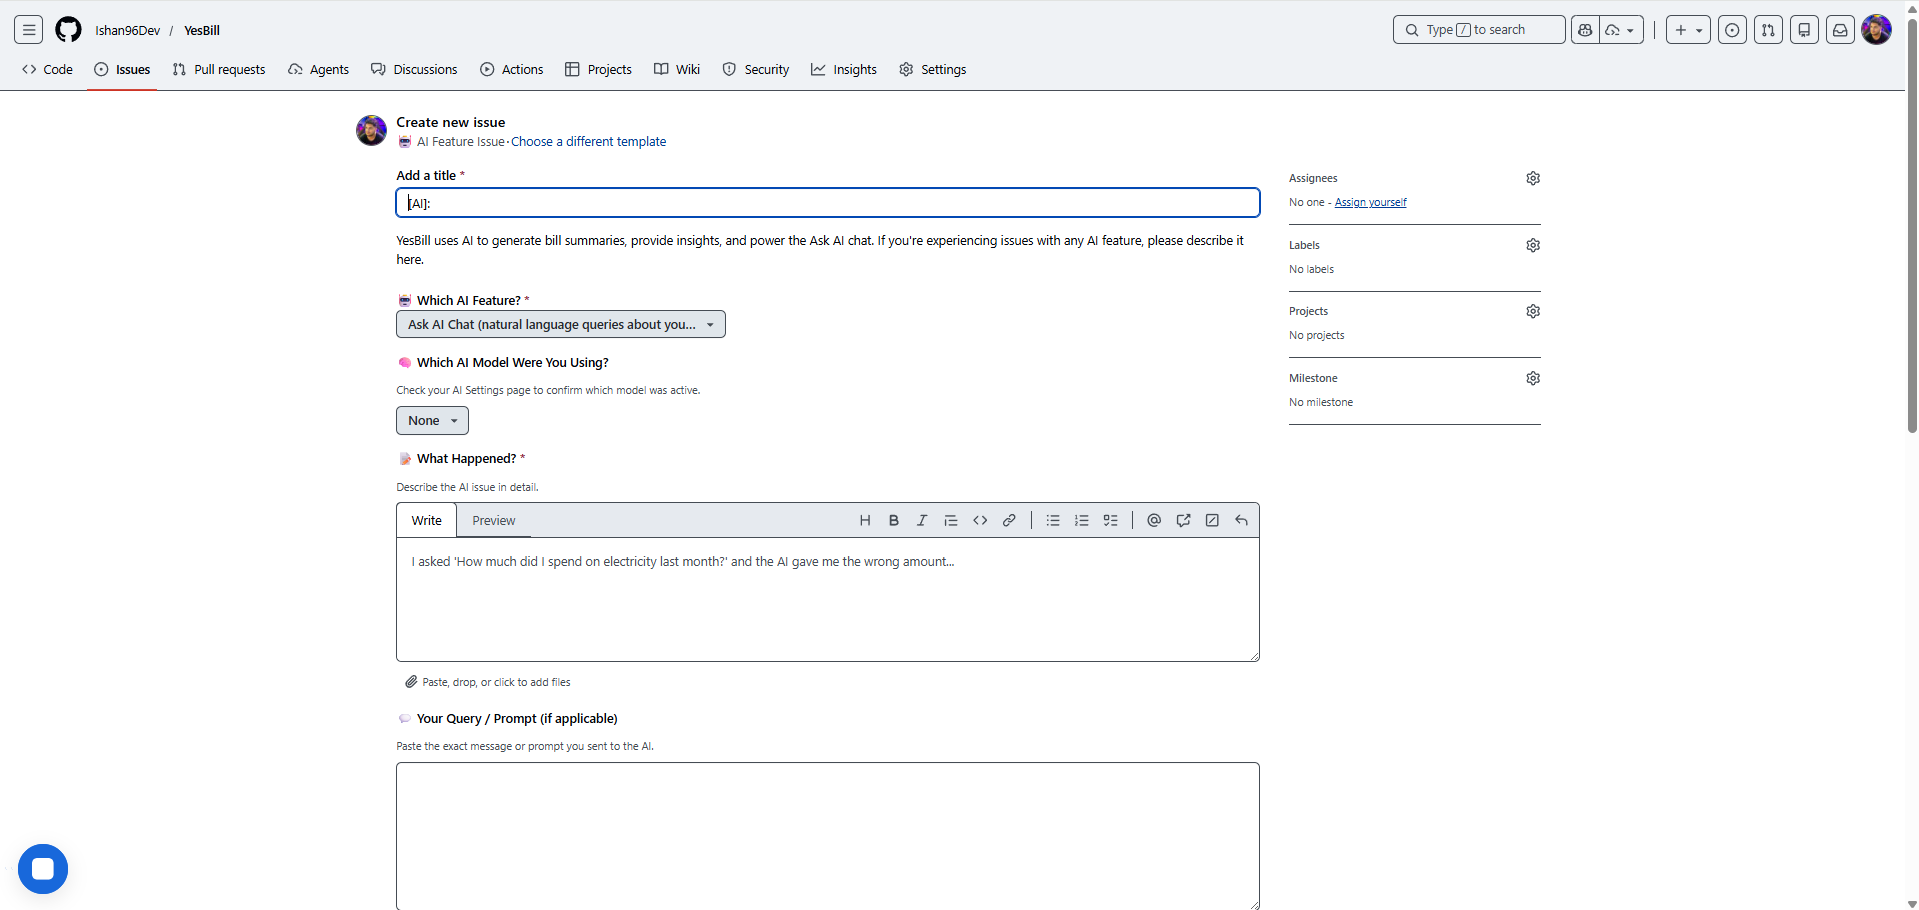
Task: Expand the Which AI Feature dropdown
Action: click(x=561, y=324)
